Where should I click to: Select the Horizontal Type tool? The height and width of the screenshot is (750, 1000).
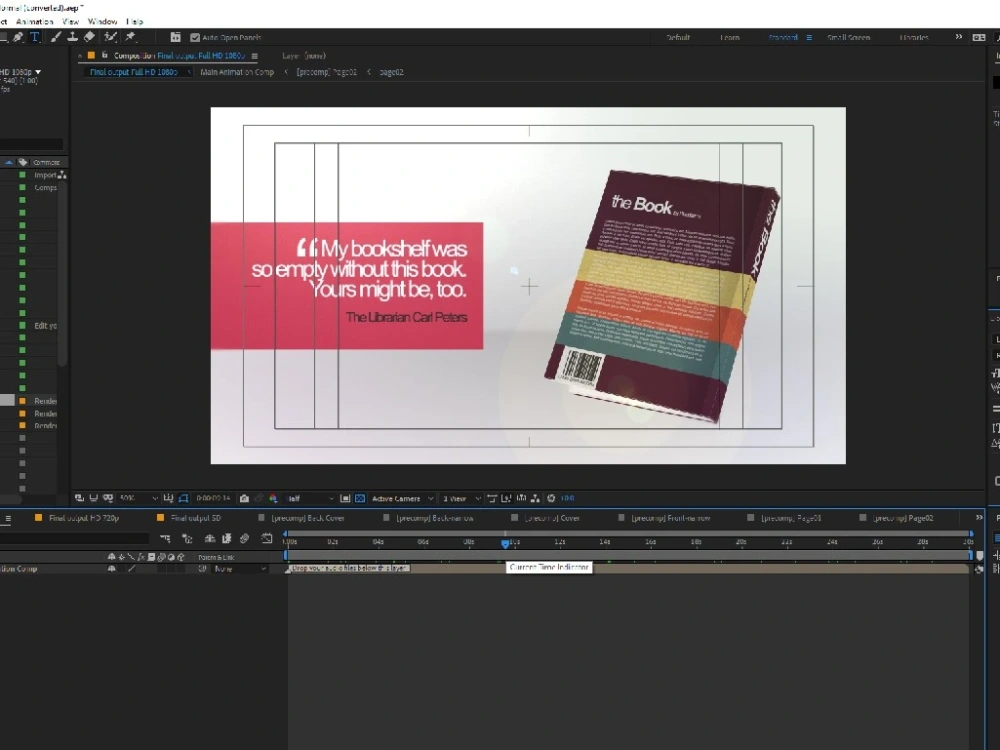click(x=34, y=37)
